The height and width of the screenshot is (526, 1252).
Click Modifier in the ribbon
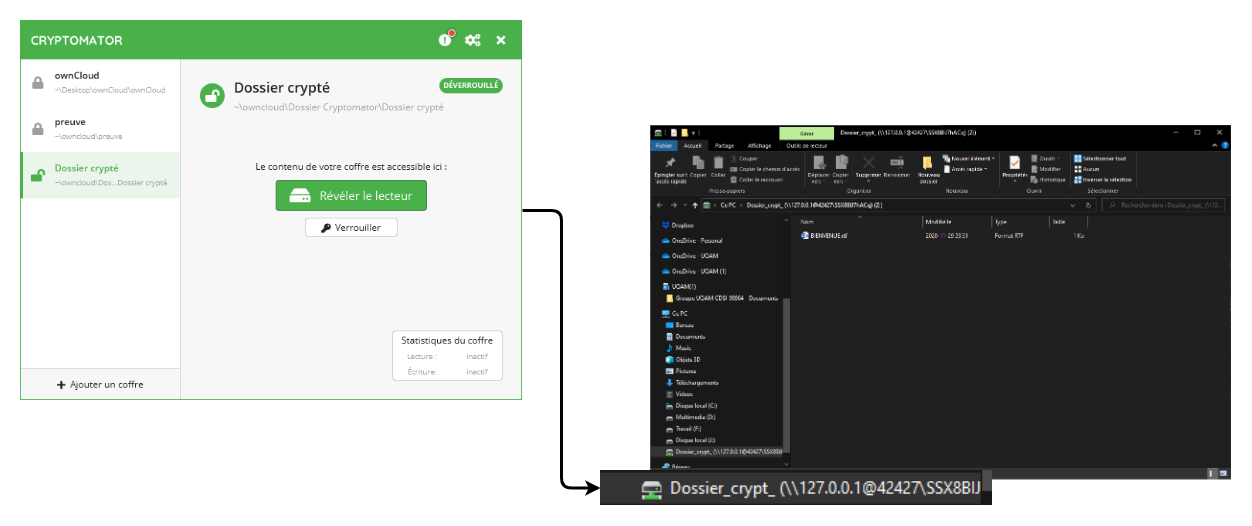[x=1046, y=169]
